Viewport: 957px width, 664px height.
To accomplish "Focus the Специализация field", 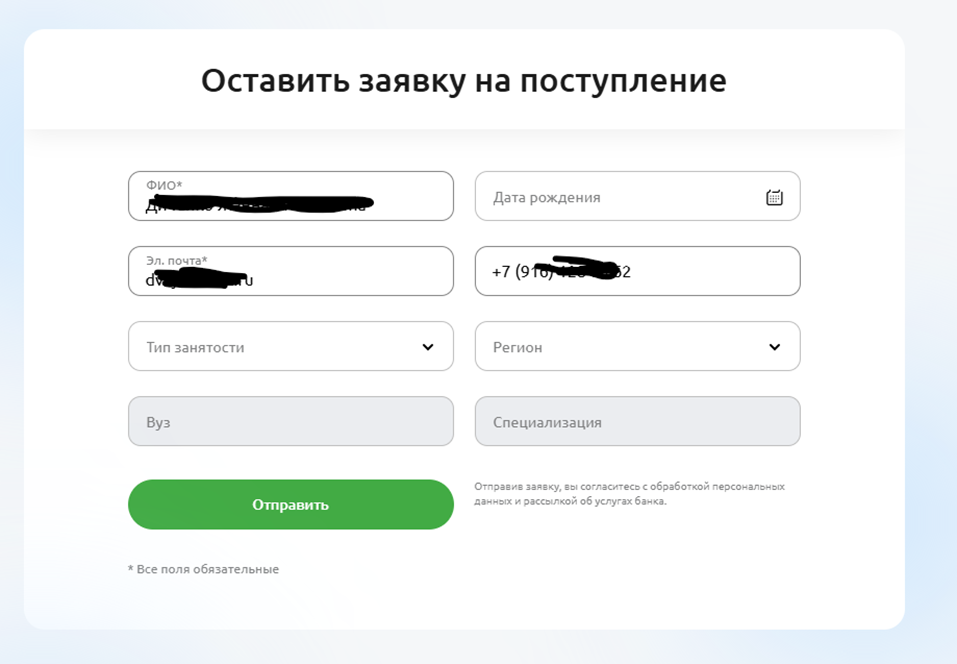I will point(637,421).
